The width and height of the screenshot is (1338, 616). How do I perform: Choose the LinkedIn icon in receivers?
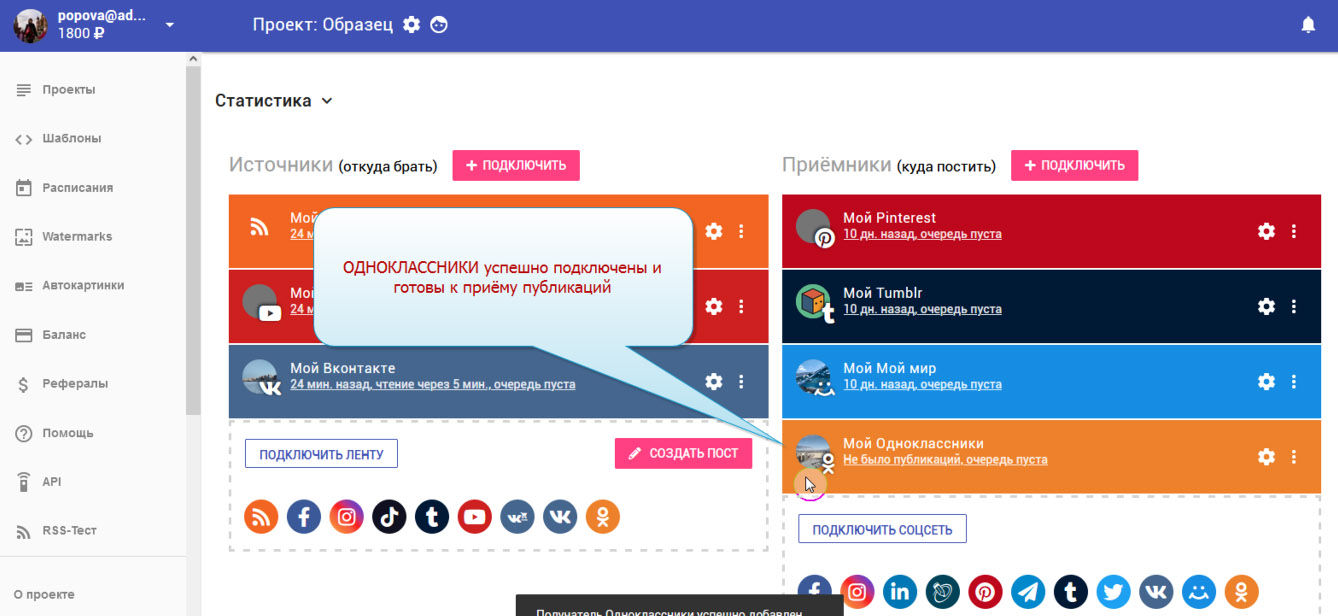(x=899, y=591)
